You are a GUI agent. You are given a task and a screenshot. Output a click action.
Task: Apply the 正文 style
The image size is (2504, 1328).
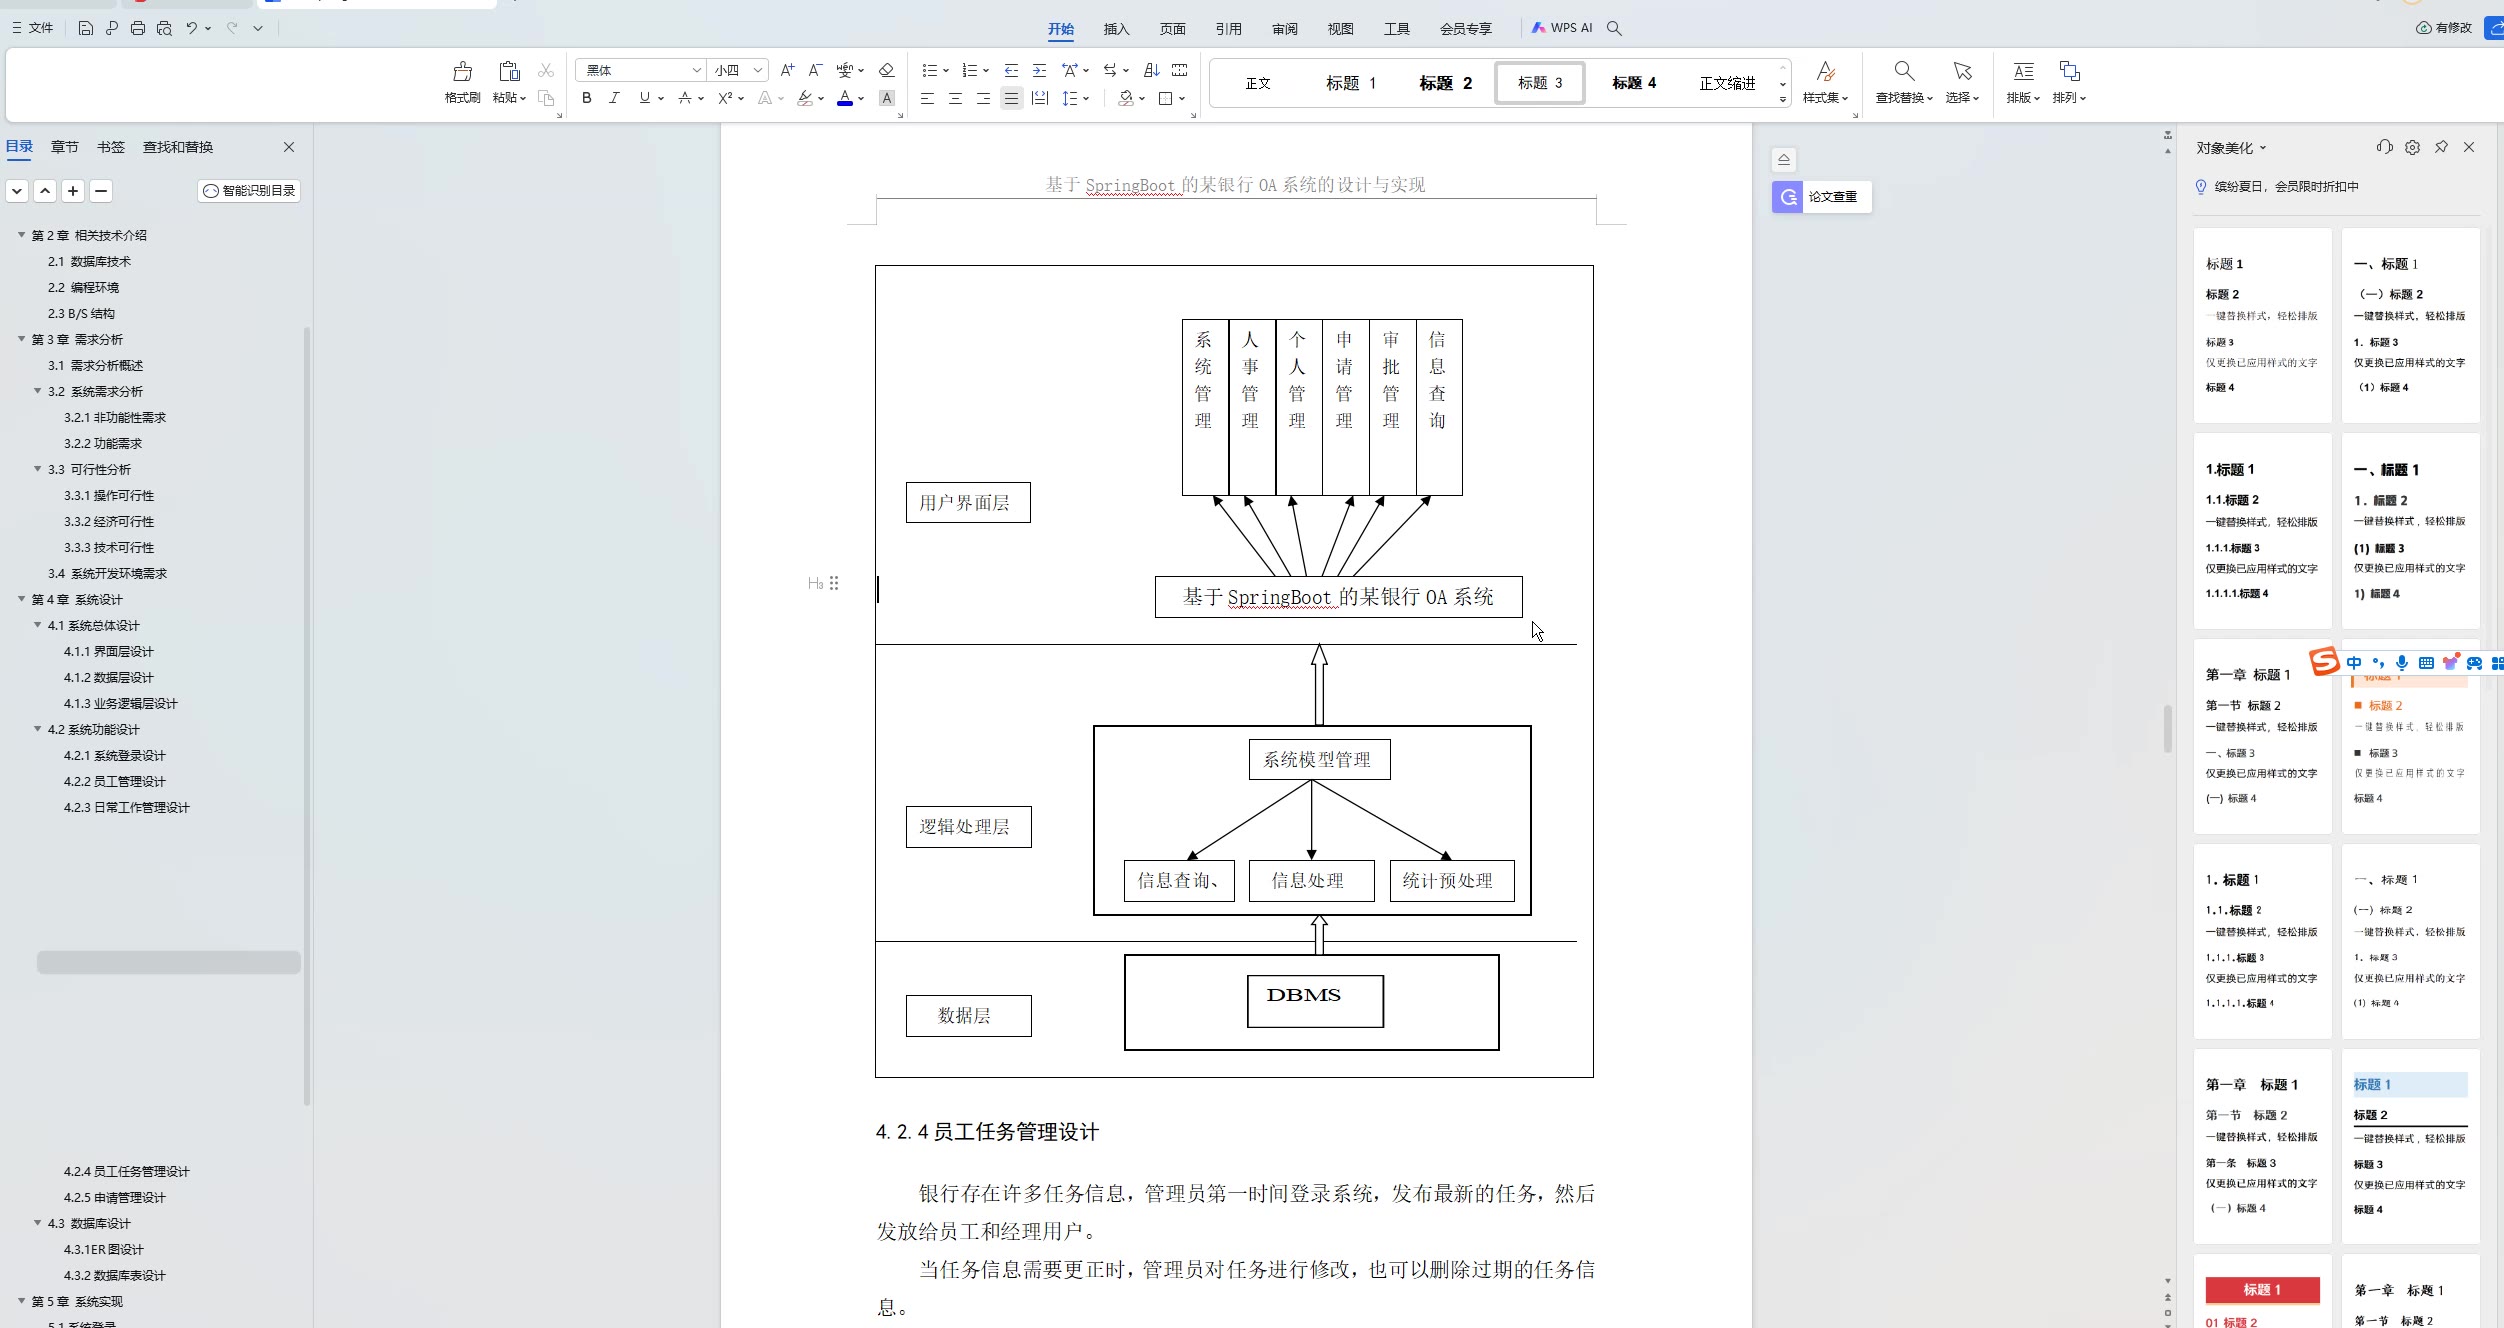(1257, 83)
